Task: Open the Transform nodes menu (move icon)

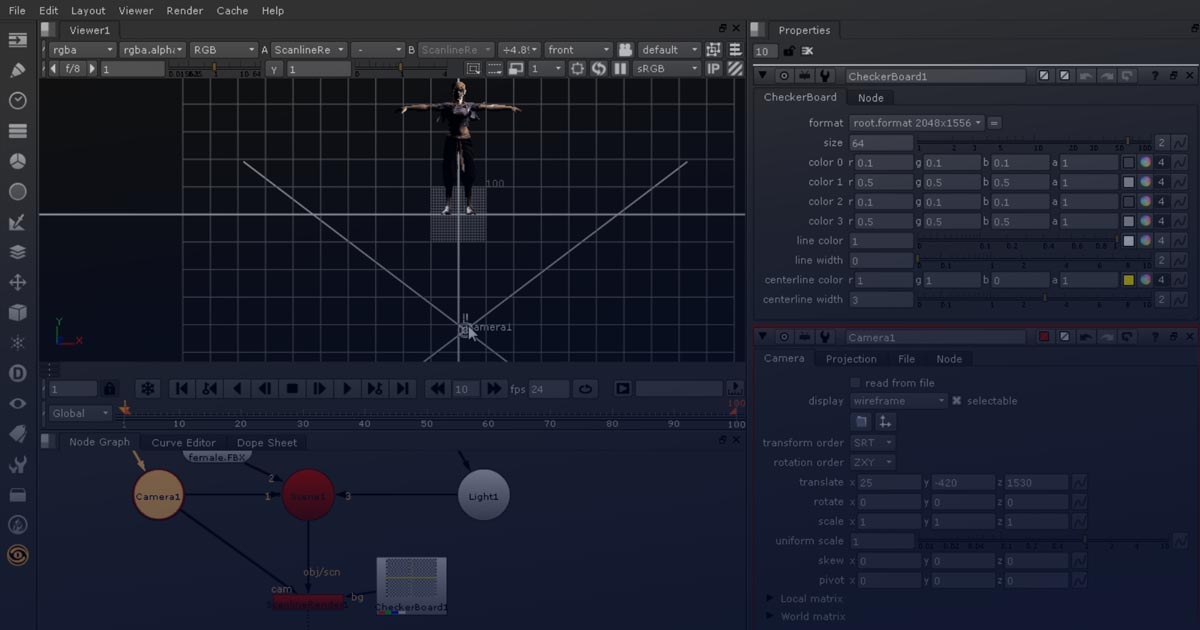Action: (x=18, y=282)
